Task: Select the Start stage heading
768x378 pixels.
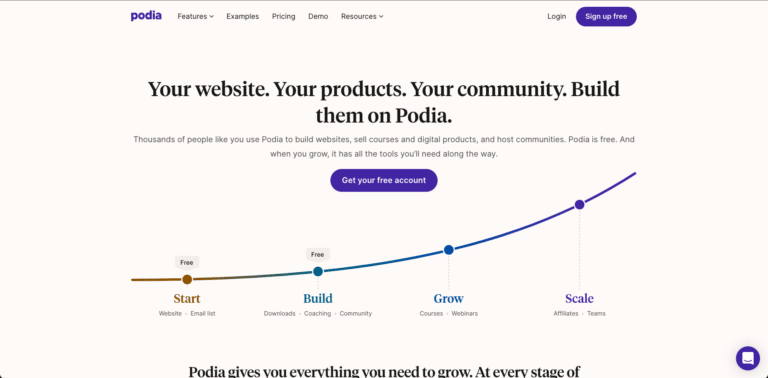Action: click(x=187, y=299)
